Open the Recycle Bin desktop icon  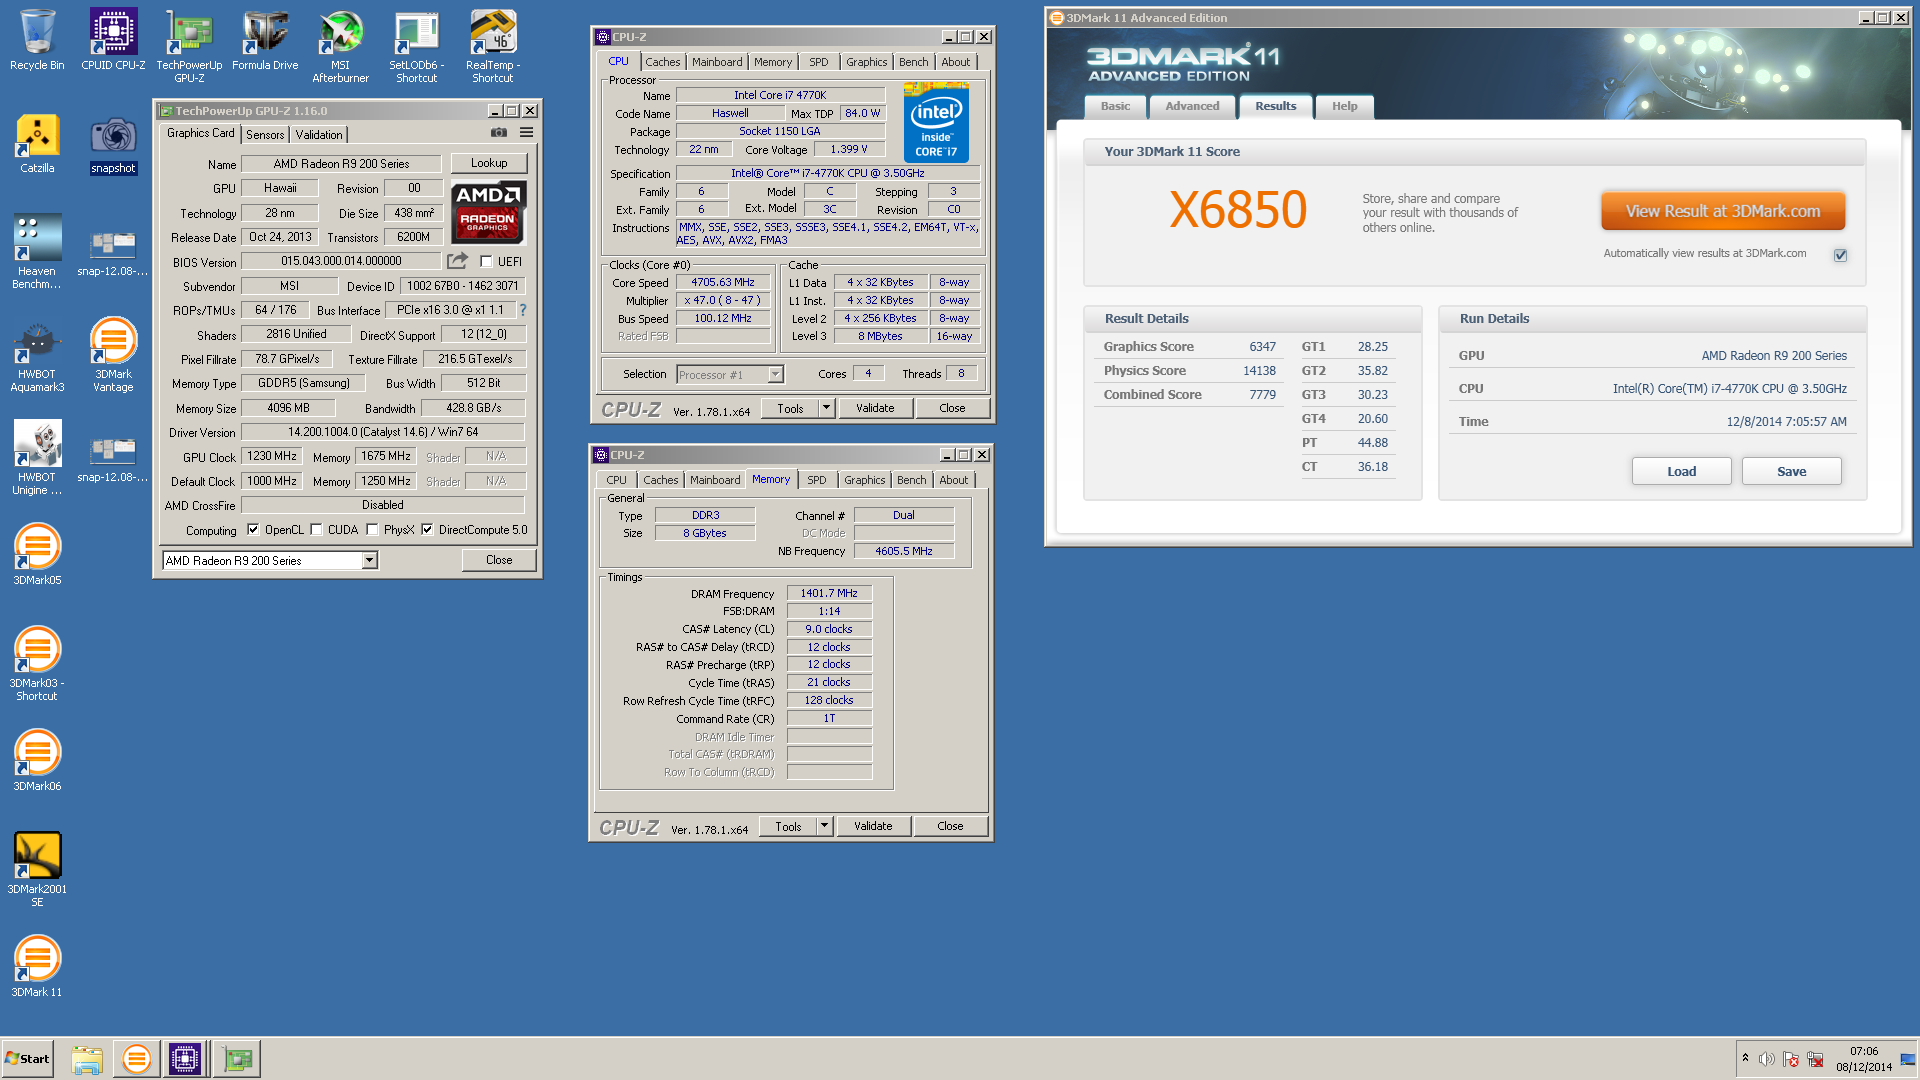[x=37, y=40]
